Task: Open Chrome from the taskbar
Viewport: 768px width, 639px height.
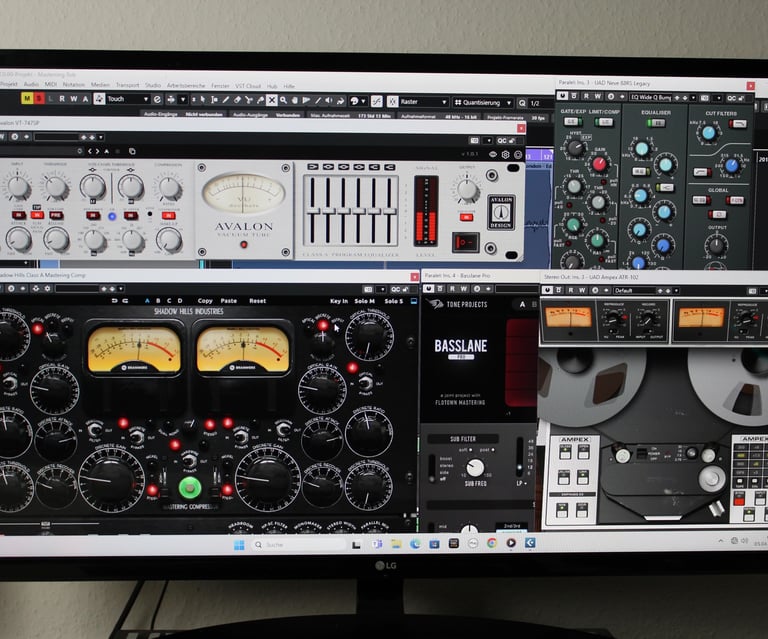Action: (x=492, y=543)
